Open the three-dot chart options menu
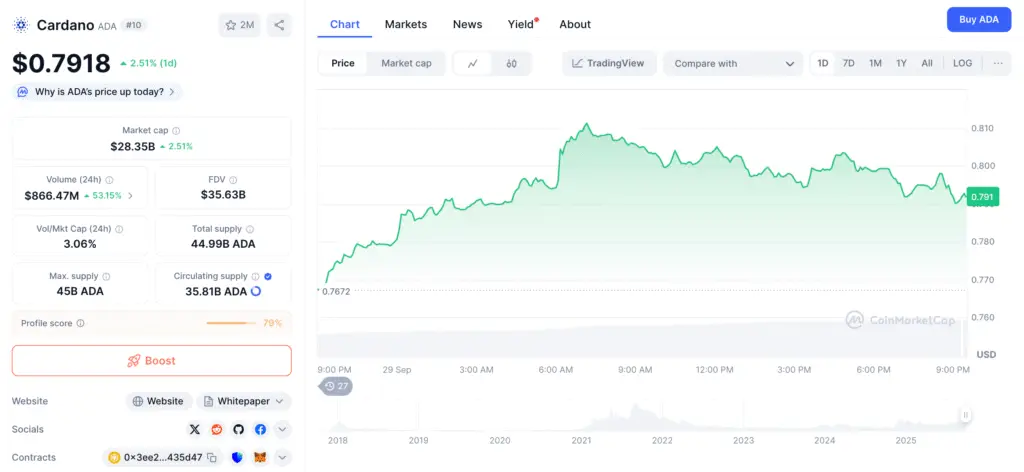Viewport: 1024px width, 472px height. (998, 63)
